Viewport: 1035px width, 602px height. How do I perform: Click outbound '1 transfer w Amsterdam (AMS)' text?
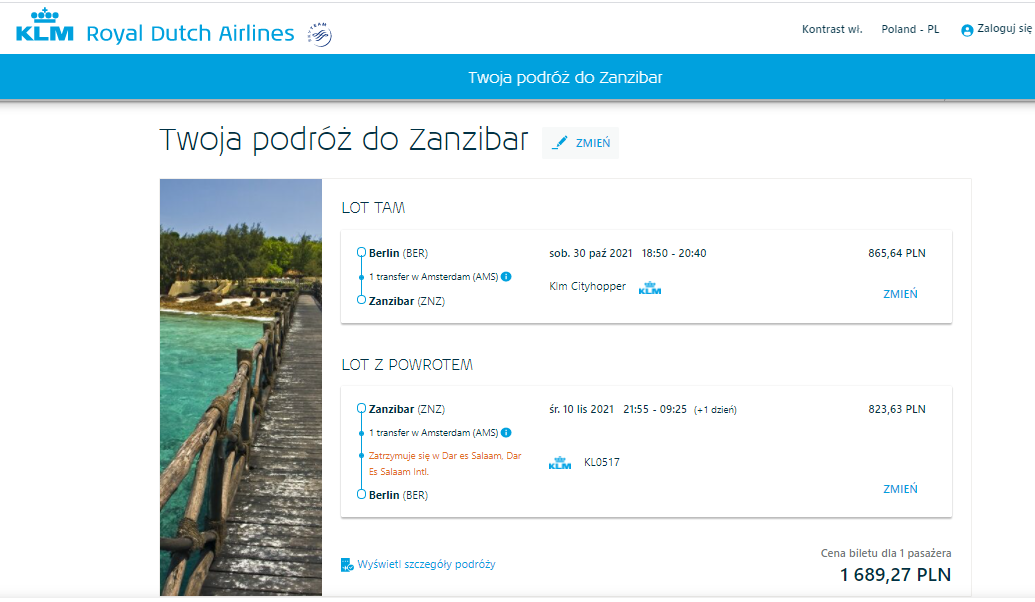[x=434, y=277]
